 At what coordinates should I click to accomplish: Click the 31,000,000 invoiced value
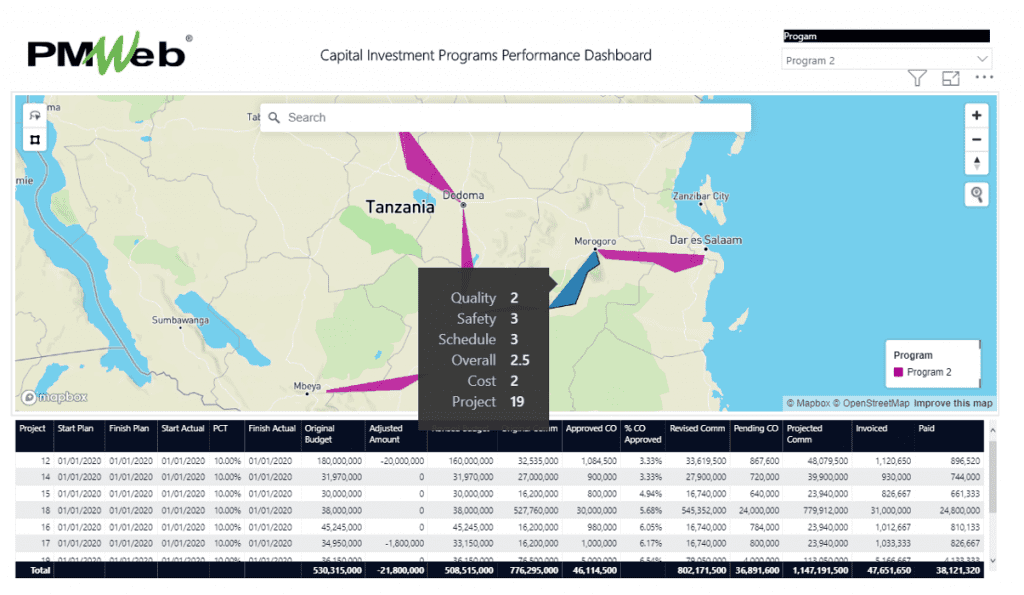890,510
